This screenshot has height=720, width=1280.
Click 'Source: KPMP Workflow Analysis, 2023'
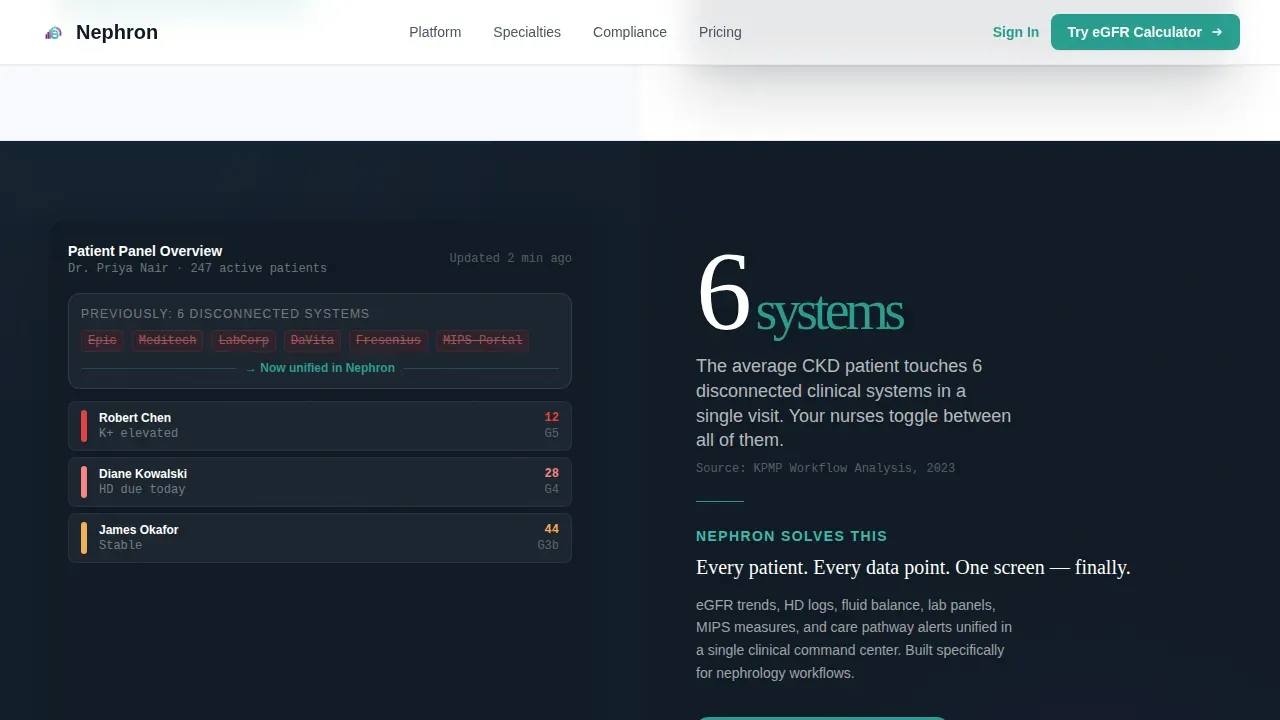(x=825, y=468)
